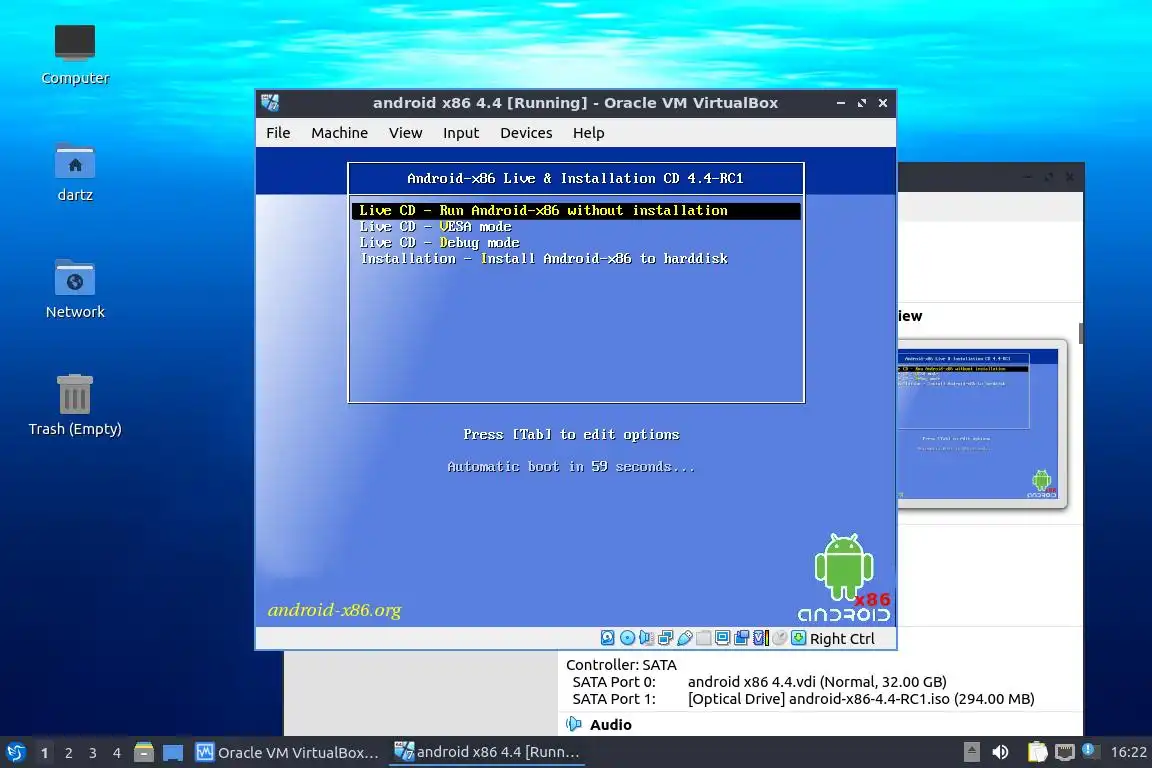
Task: Click the CPU virtualization status icon
Action: tap(760, 638)
